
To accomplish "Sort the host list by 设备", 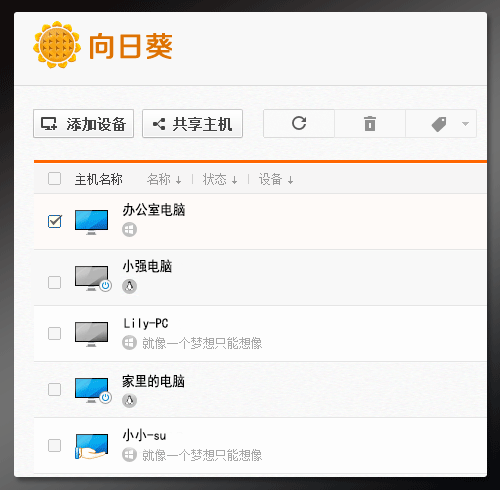I will [276, 179].
